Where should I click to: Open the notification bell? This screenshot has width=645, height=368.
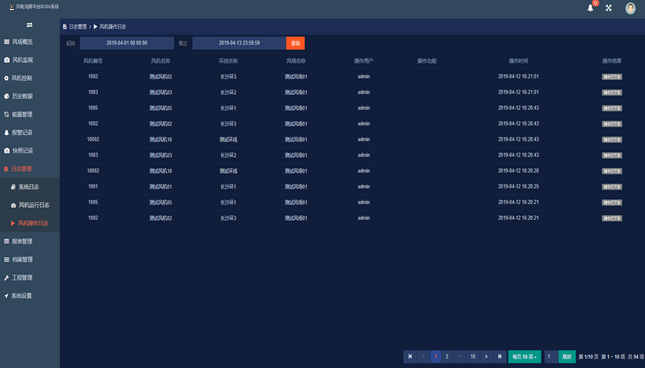[590, 8]
